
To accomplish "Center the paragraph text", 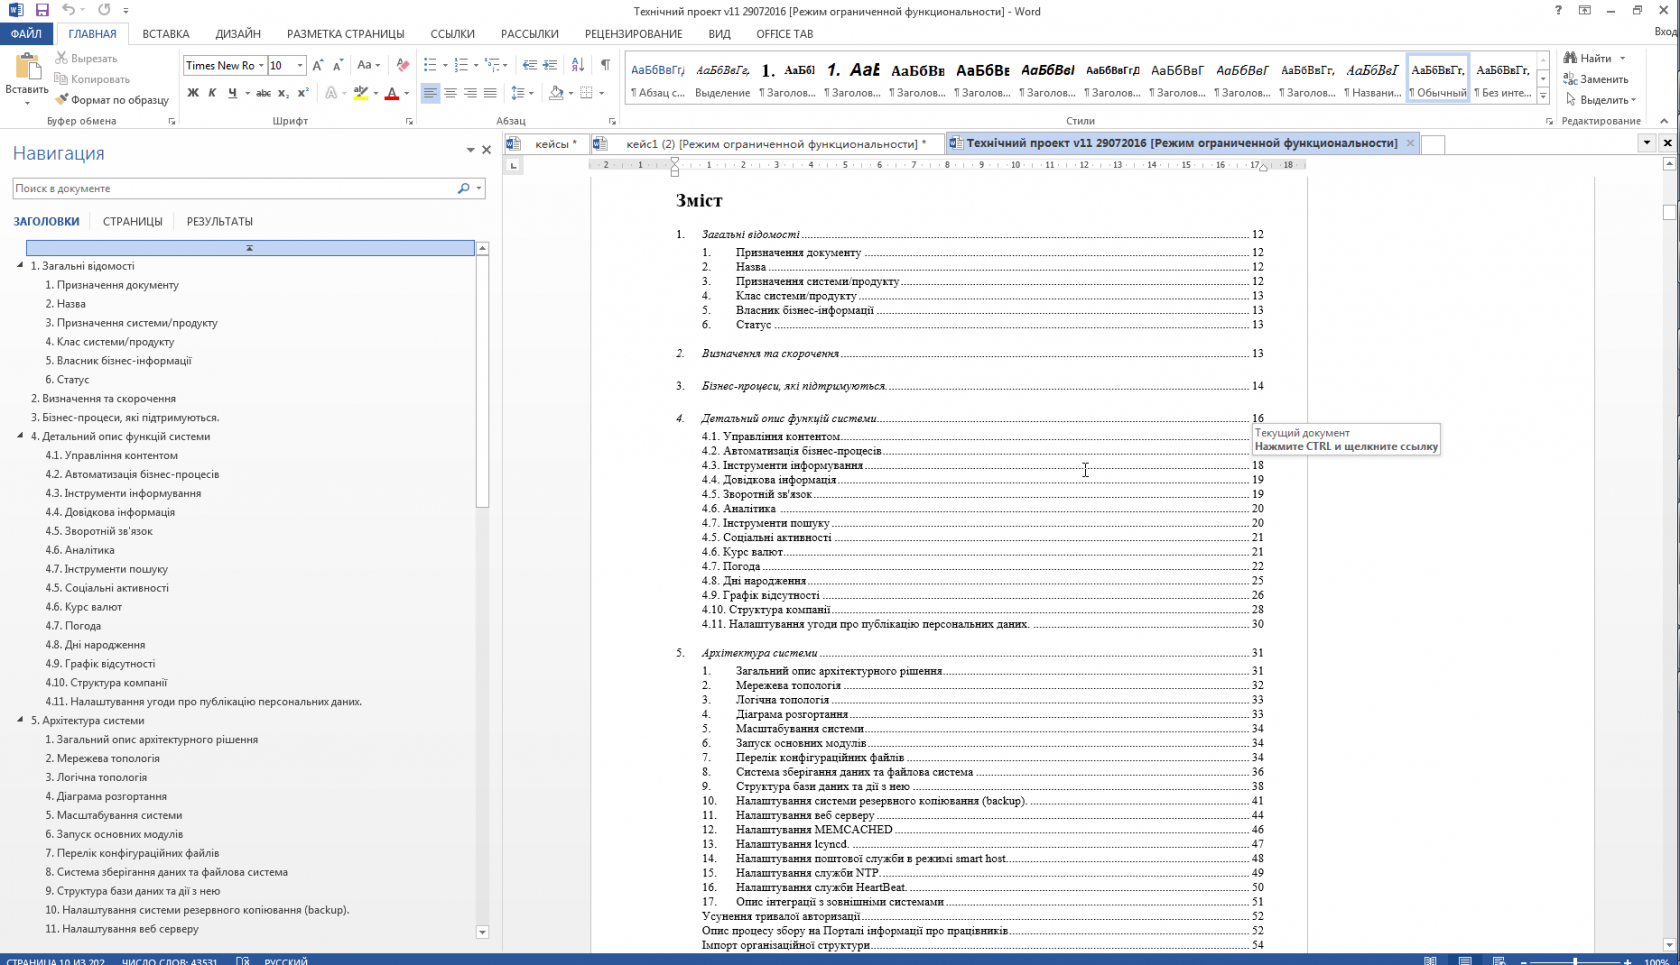I will (x=450, y=93).
